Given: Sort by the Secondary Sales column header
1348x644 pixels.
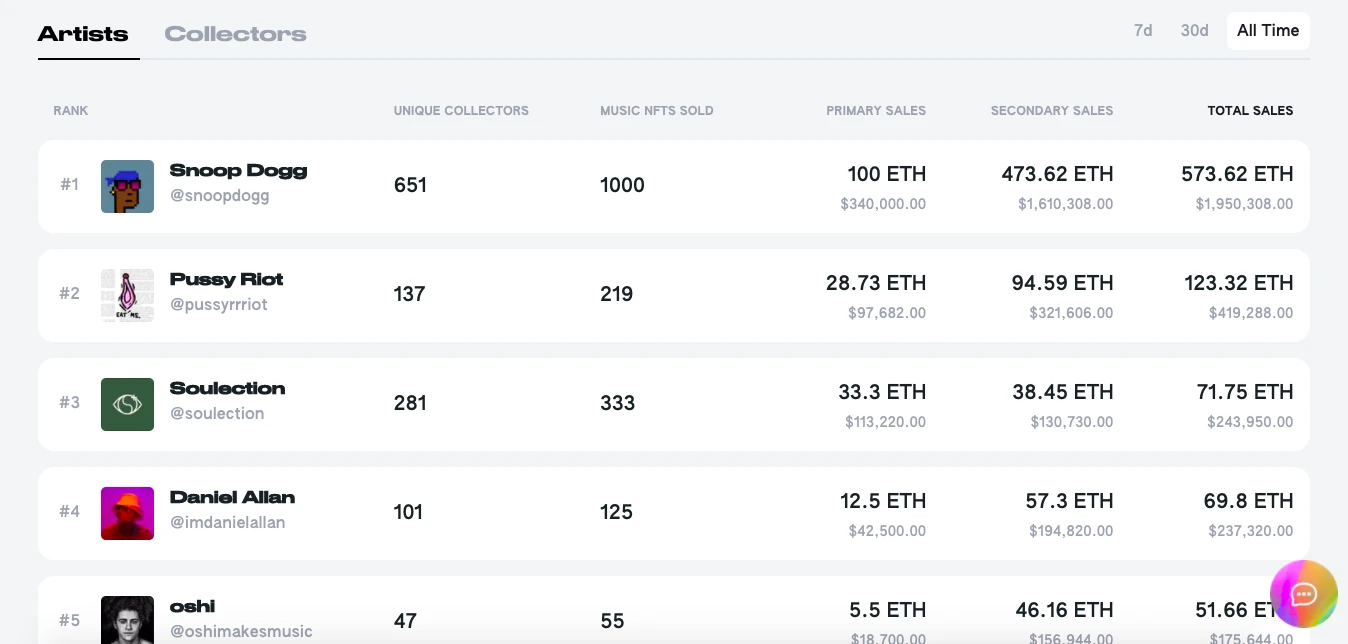Looking at the screenshot, I should (1052, 111).
